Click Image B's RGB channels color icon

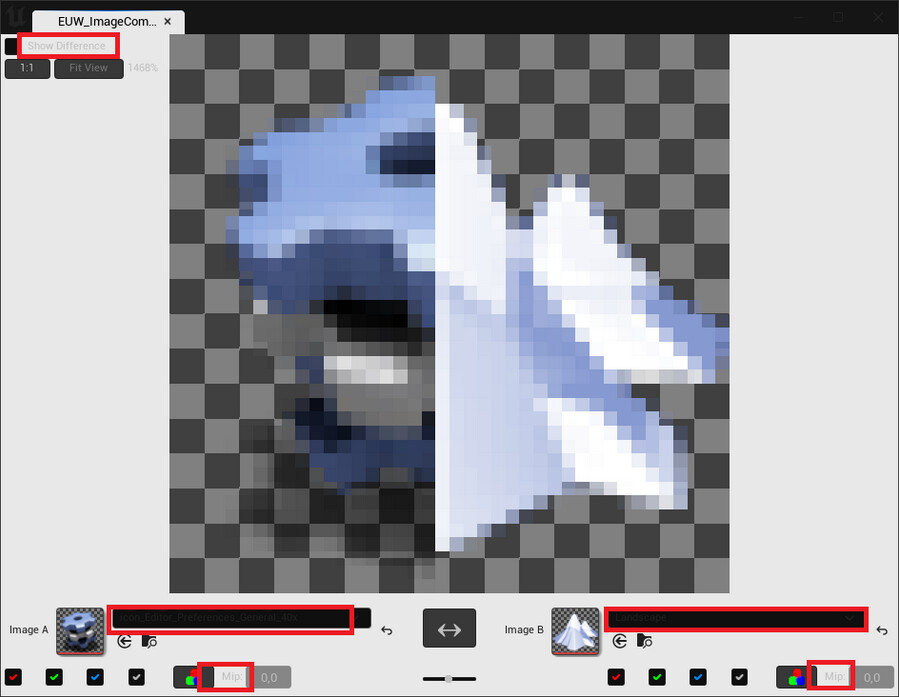(796, 677)
